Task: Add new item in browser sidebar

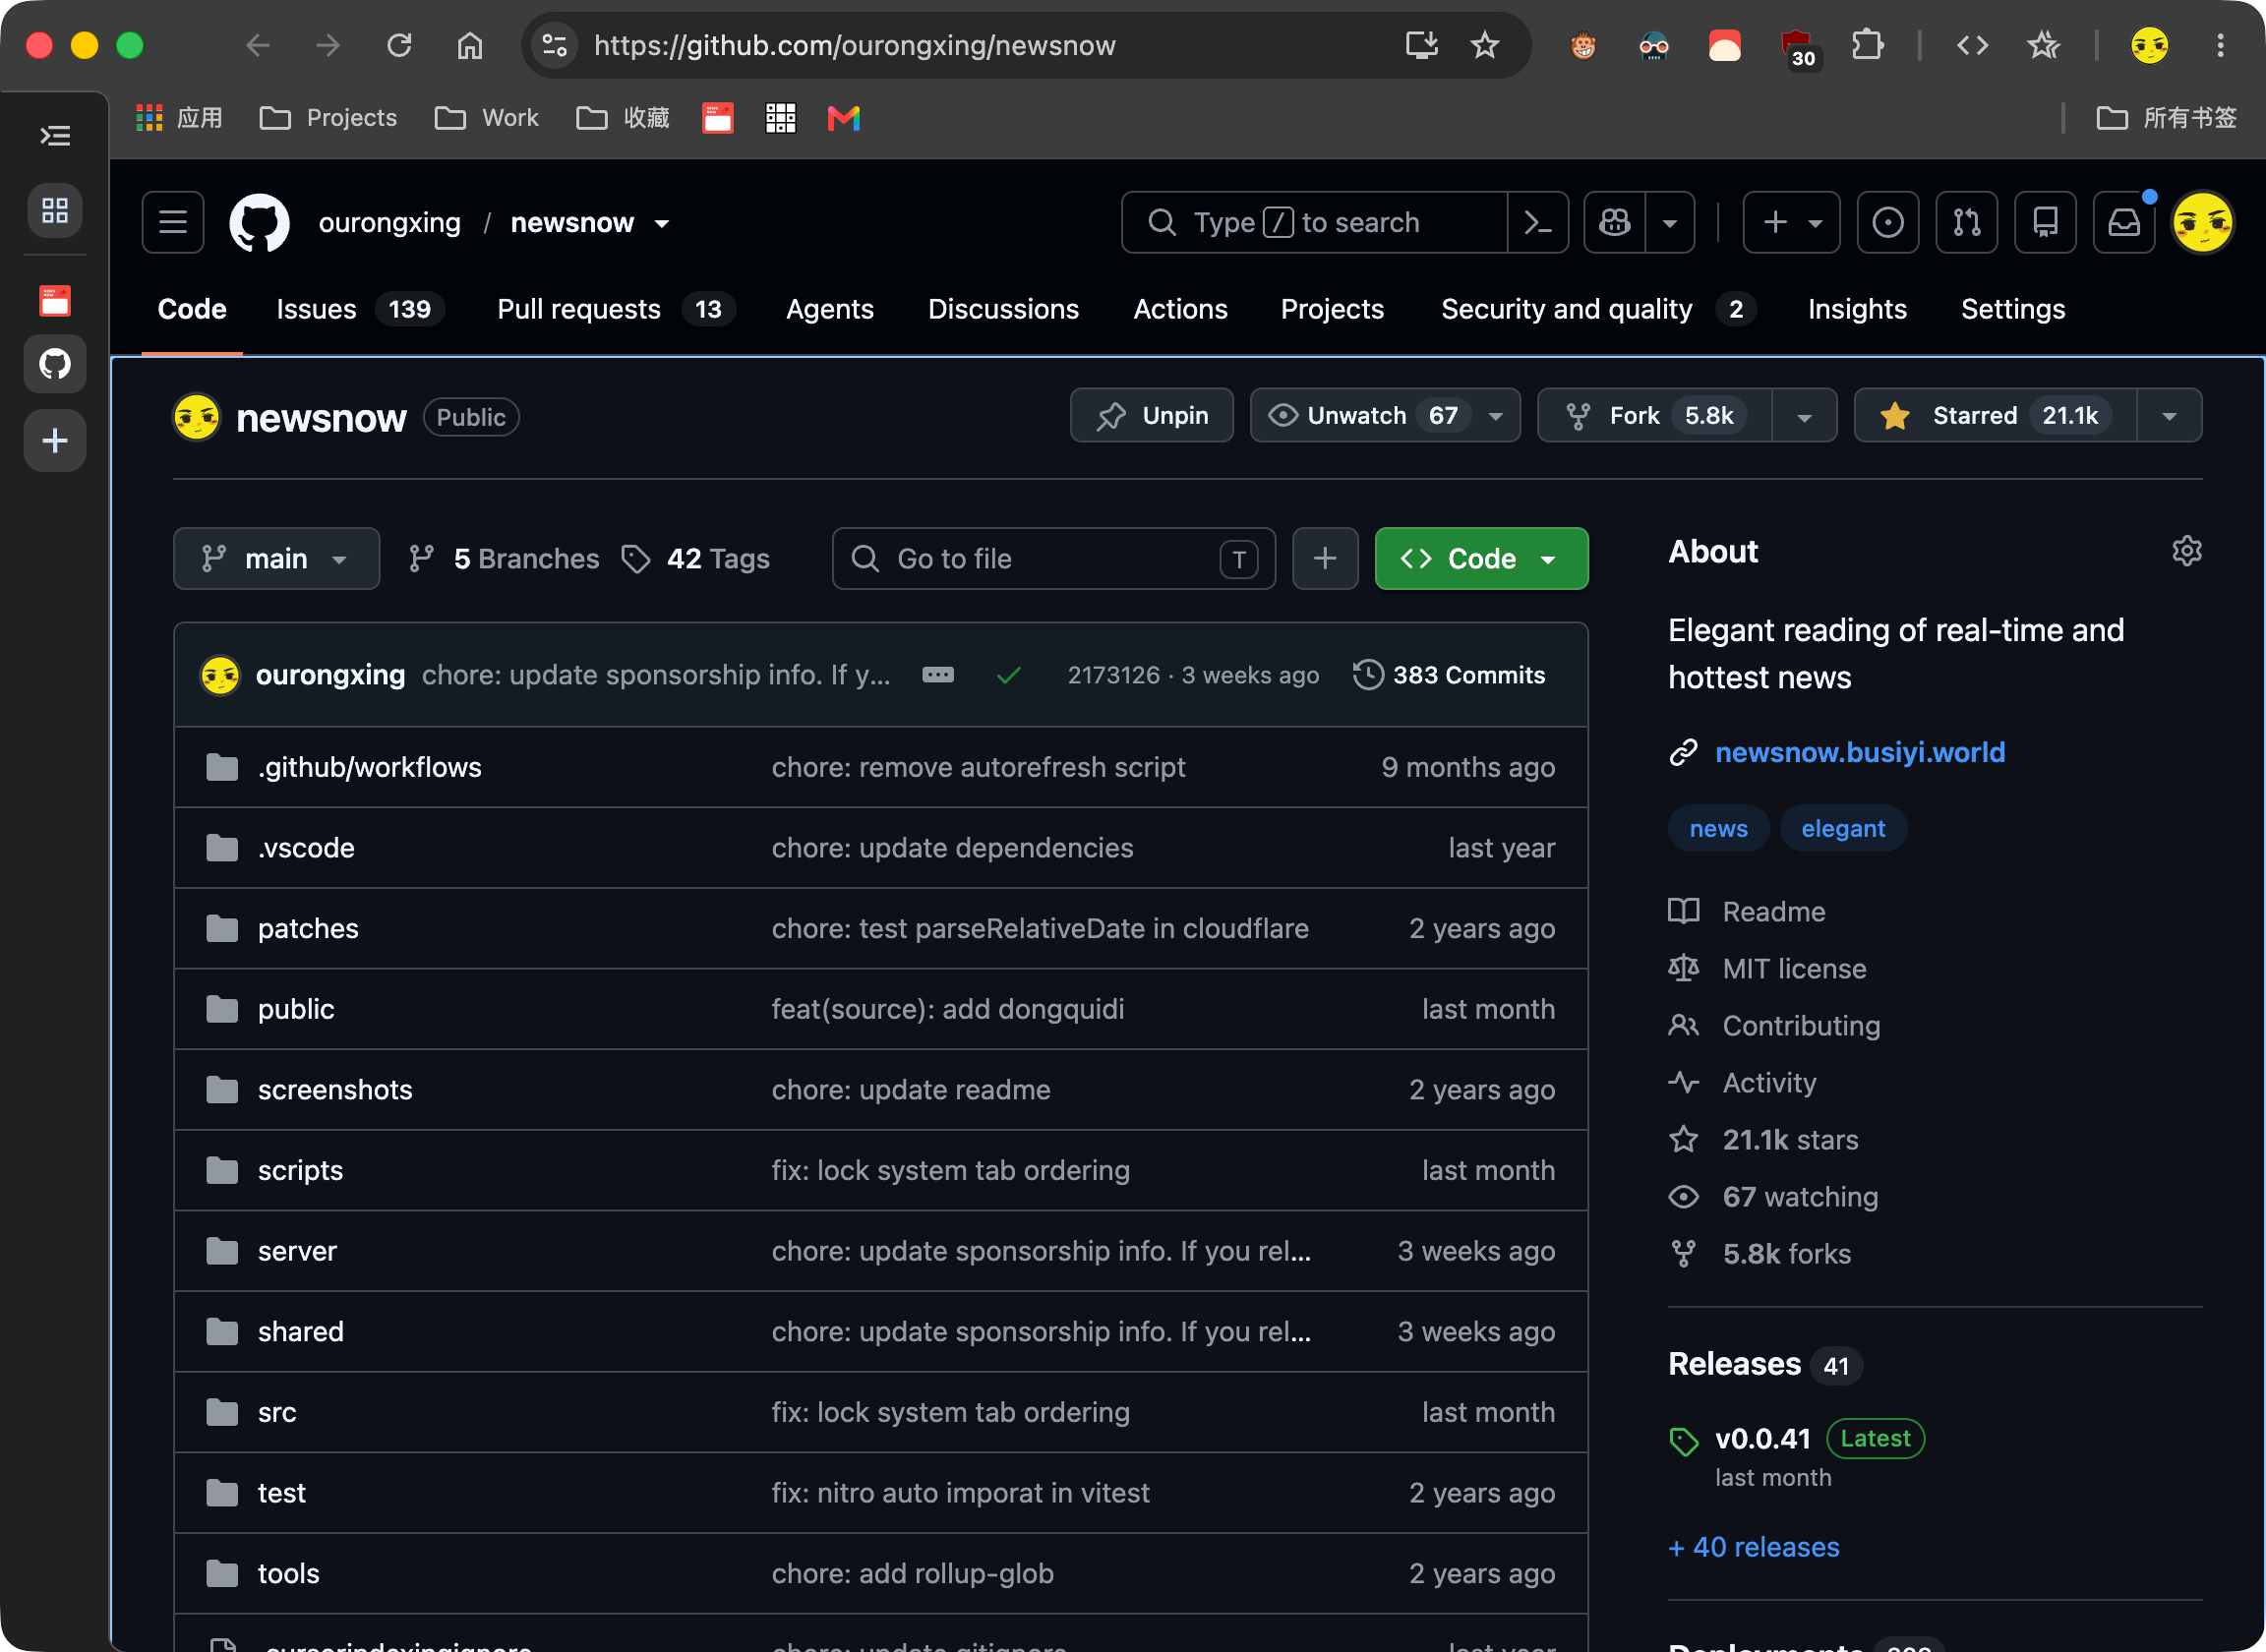Action: click(x=55, y=440)
